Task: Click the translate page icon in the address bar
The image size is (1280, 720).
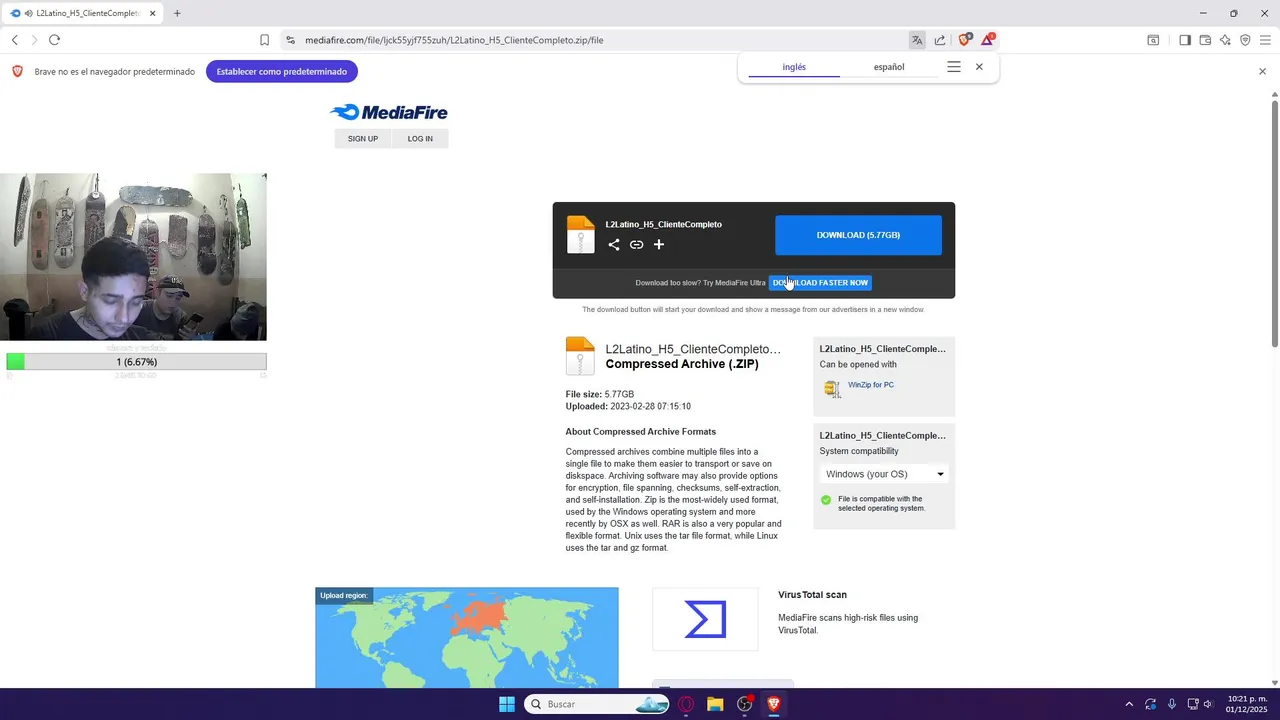Action: [x=917, y=40]
